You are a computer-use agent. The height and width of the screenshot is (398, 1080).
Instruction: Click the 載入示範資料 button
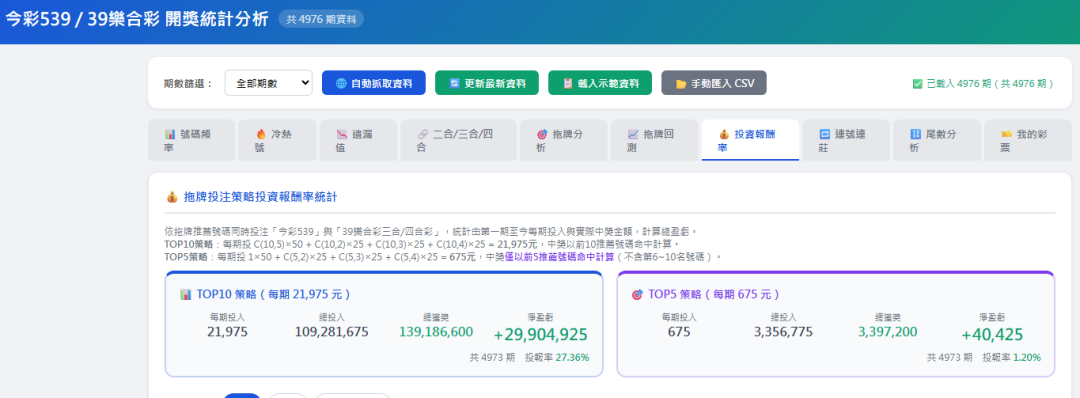[x=600, y=83]
